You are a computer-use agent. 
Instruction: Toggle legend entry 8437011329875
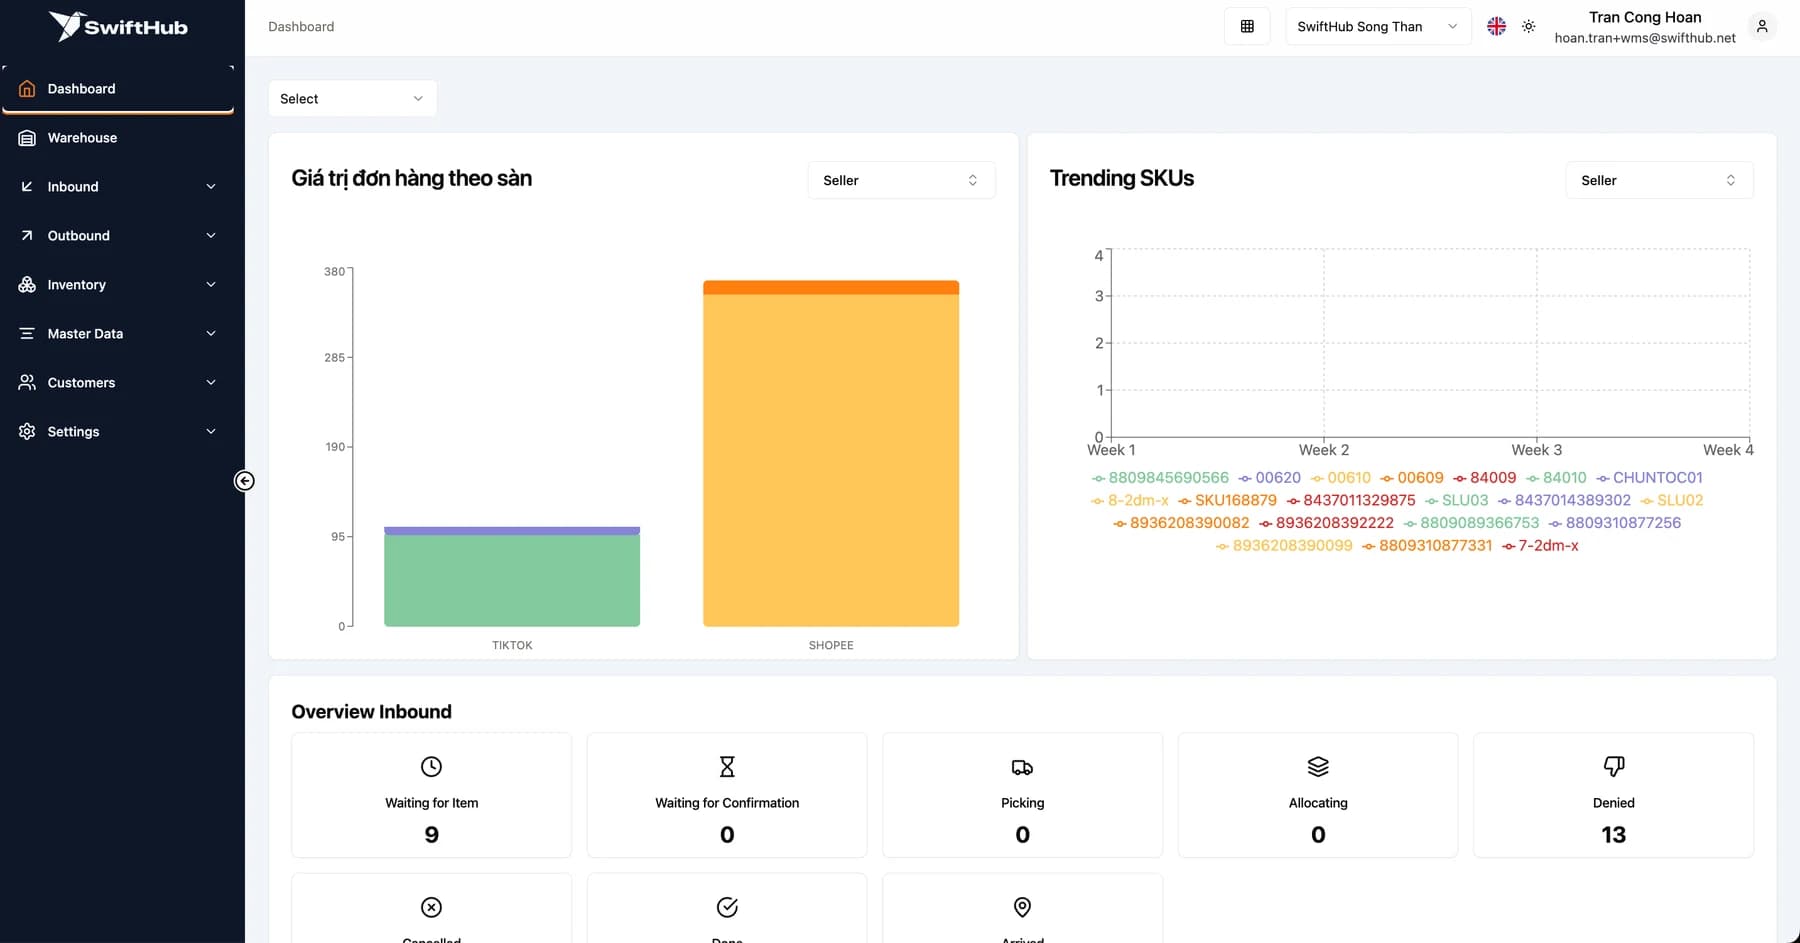(x=1351, y=500)
